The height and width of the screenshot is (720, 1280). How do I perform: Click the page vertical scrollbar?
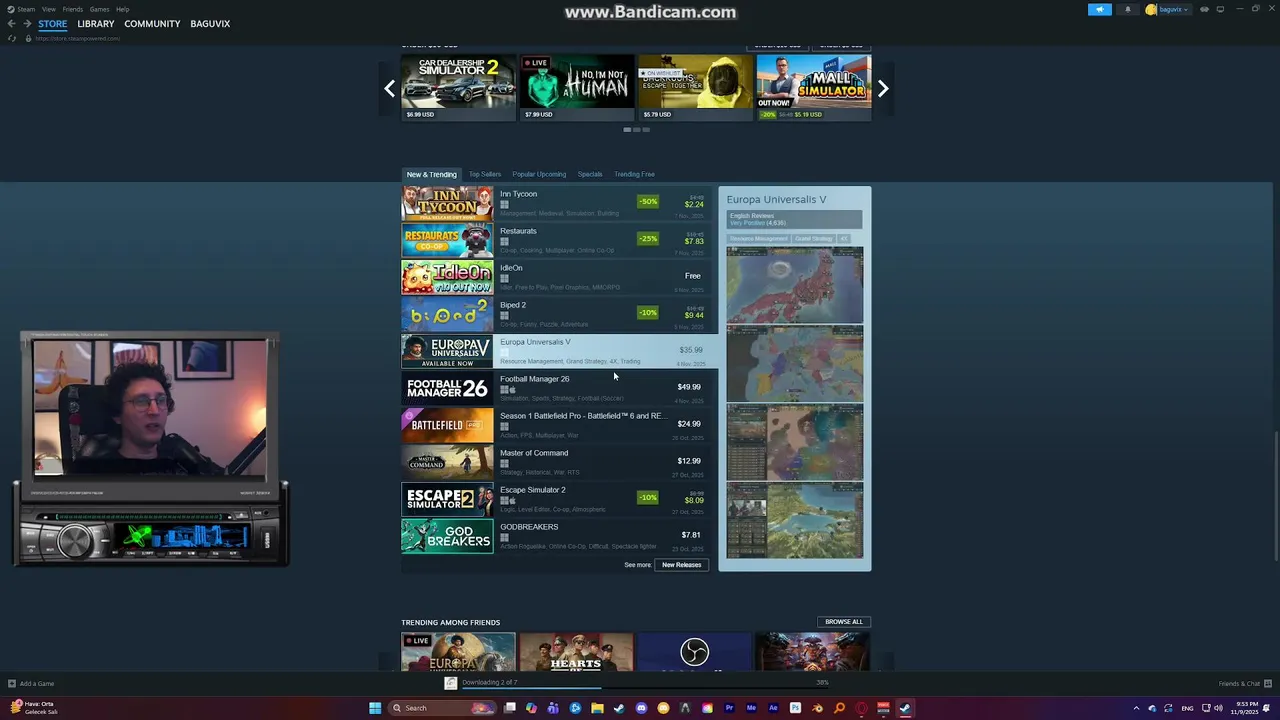click(x=1275, y=495)
